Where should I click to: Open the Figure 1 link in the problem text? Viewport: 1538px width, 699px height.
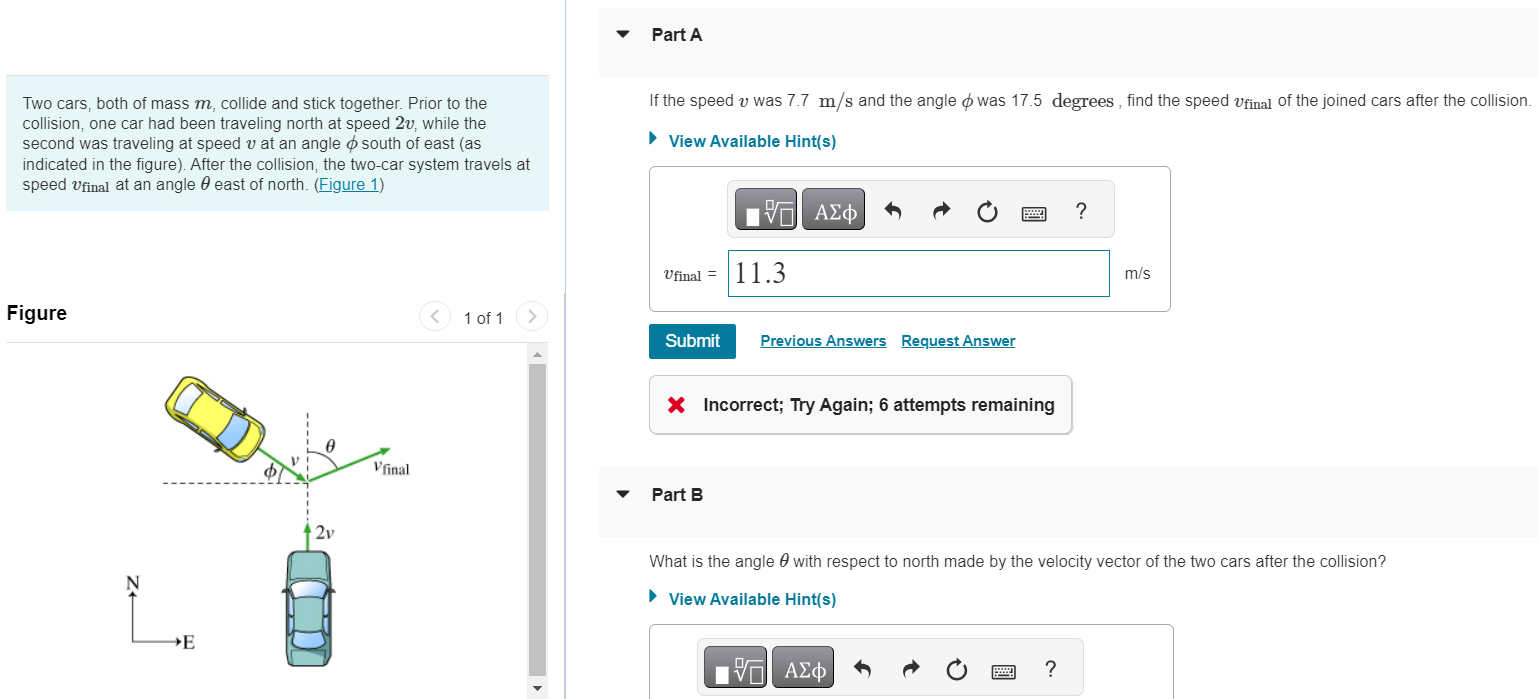(x=347, y=184)
